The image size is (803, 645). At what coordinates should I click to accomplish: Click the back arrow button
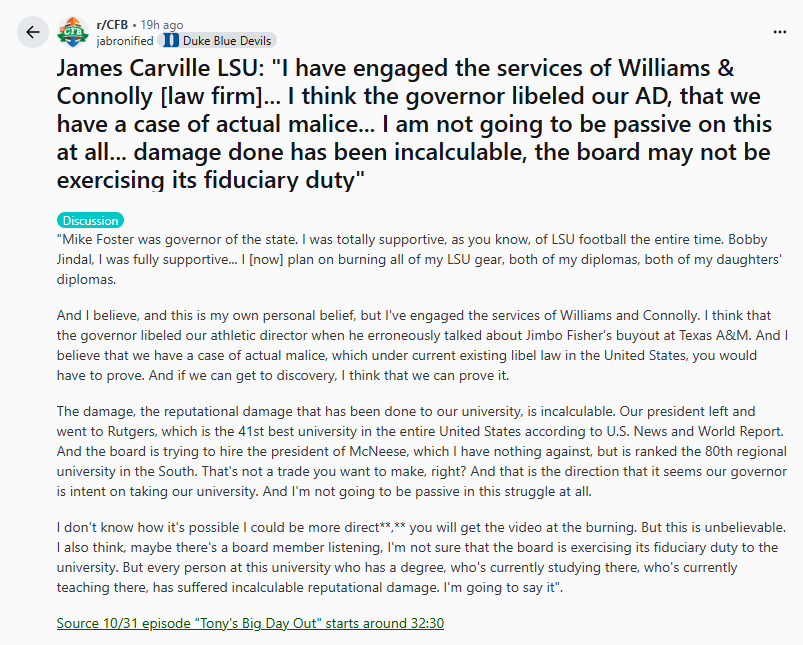tap(33, 32)
